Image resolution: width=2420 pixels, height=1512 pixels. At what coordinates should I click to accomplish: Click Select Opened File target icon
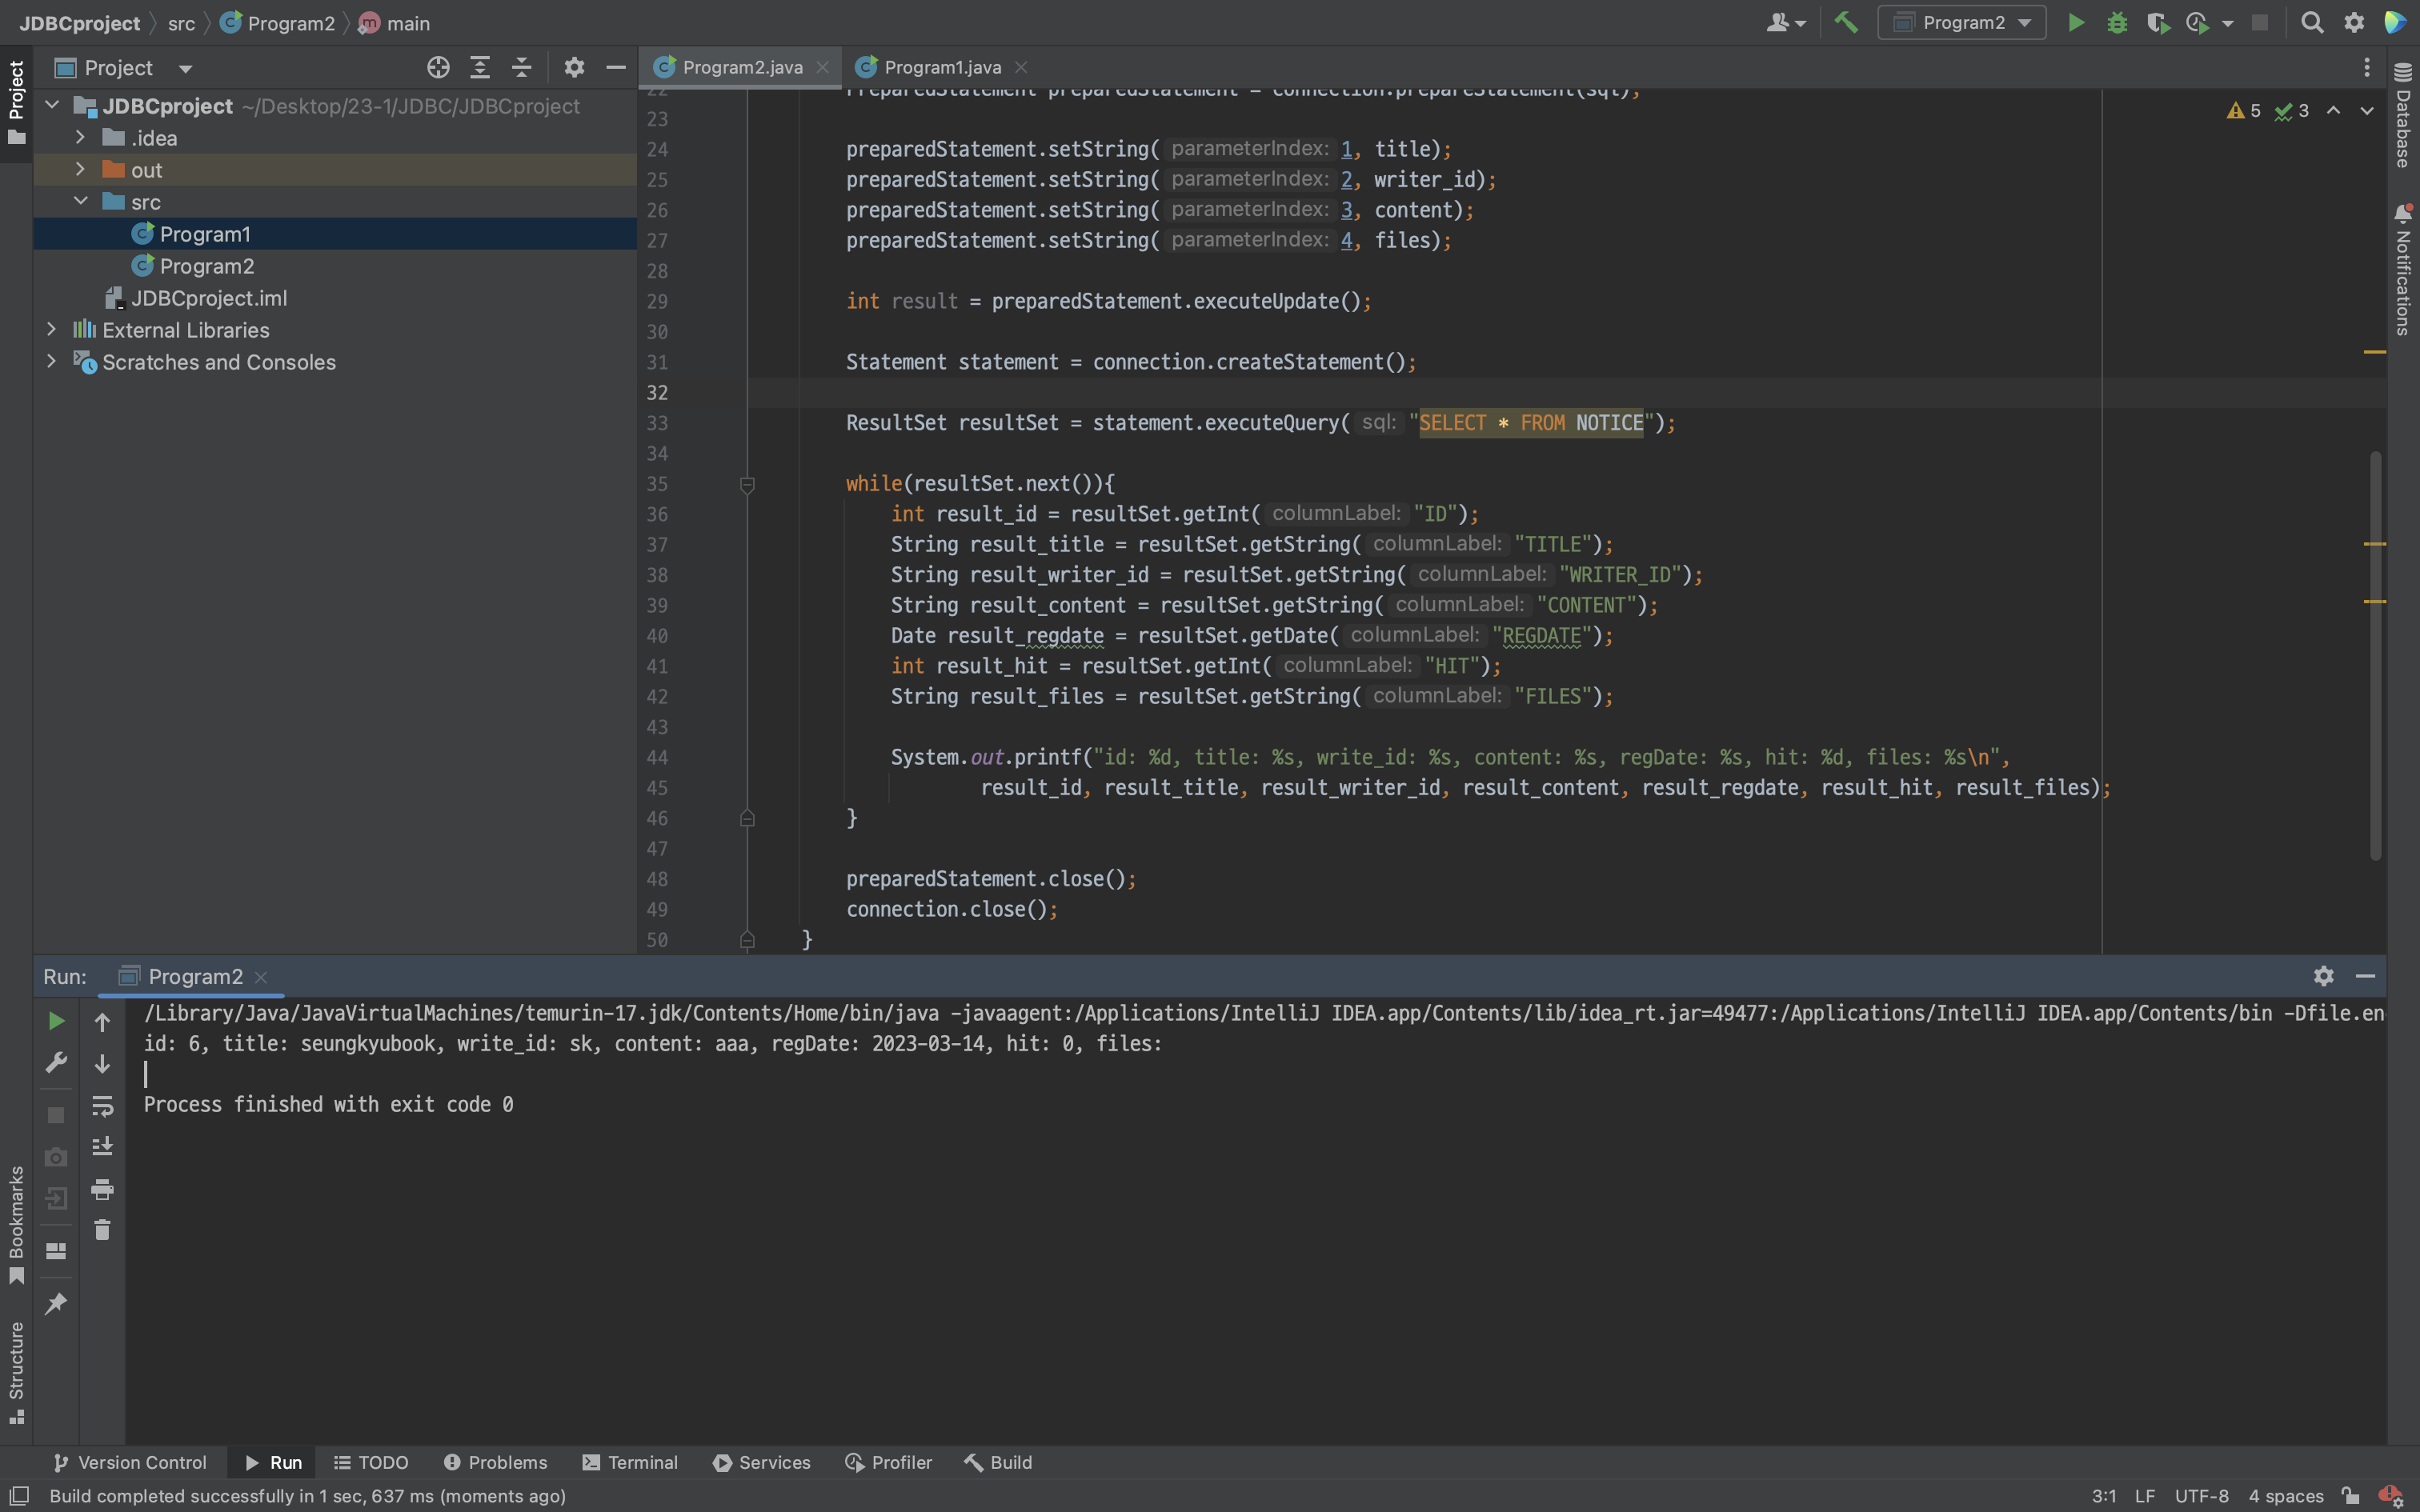[438, 67]
